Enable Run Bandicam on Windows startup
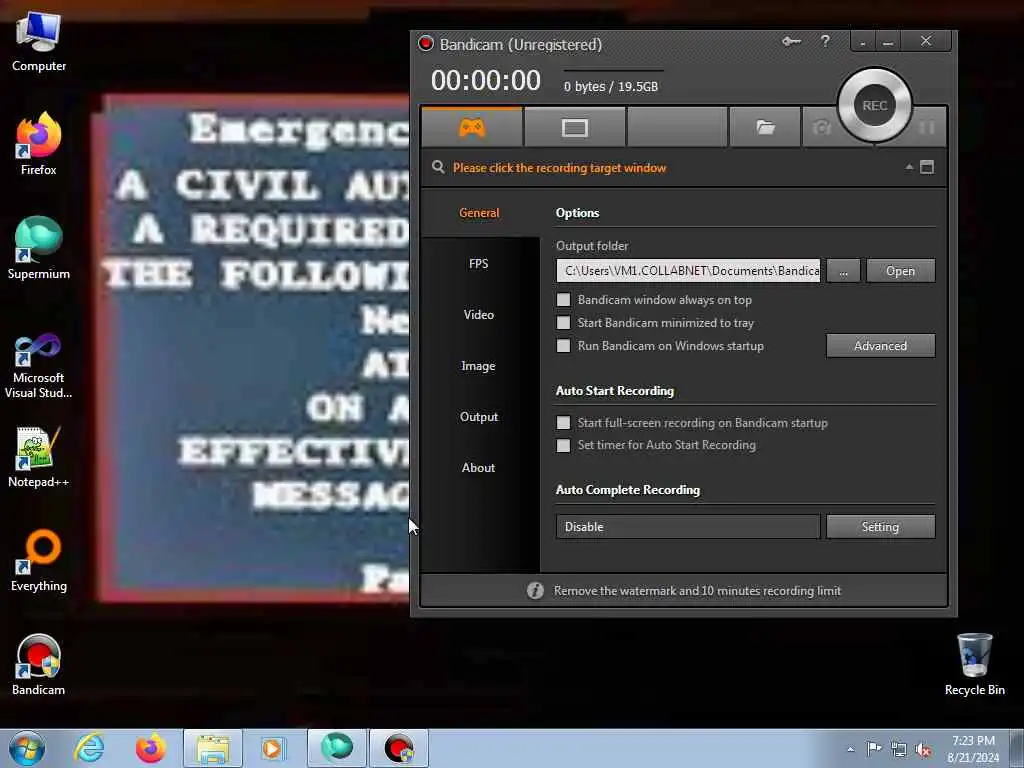 (x=563, y=345)
